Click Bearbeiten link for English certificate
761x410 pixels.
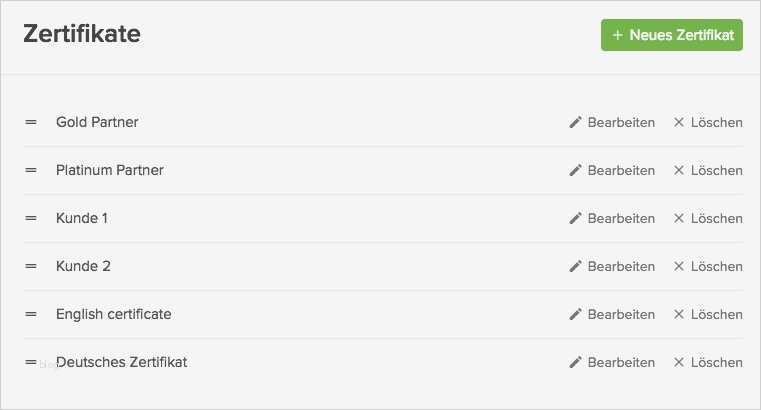(x=621, y=314)
